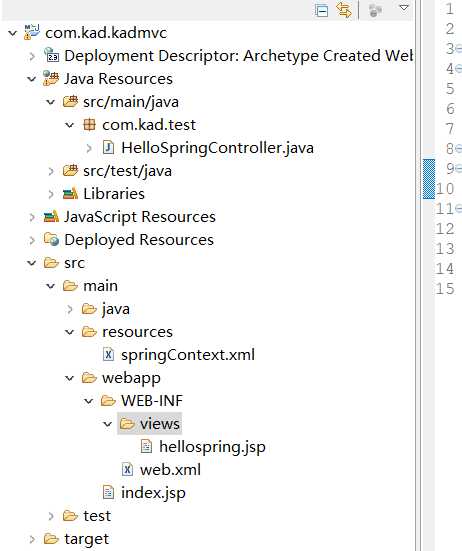Click the springContext.xml file icon
The width and height of the screenshot is (462, 551).
click(108, 354)
